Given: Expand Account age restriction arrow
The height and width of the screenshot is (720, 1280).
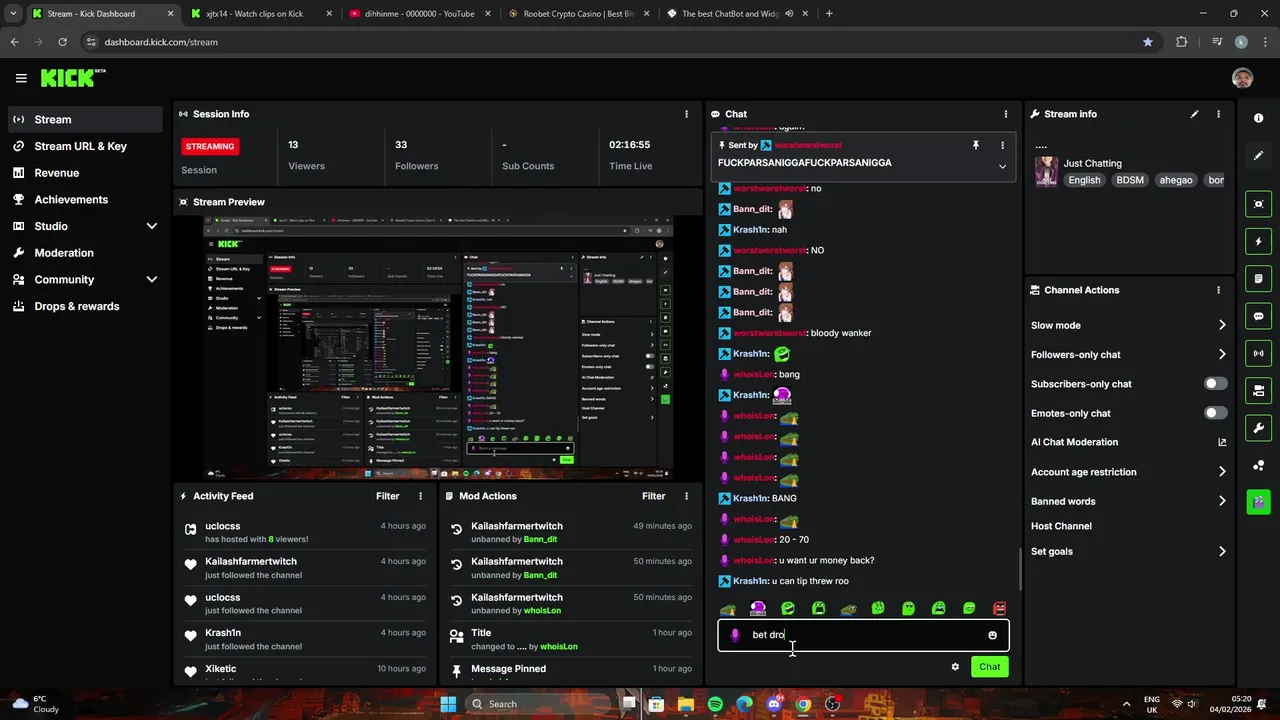Looking at the screenshot, I should pos(1222,472).
